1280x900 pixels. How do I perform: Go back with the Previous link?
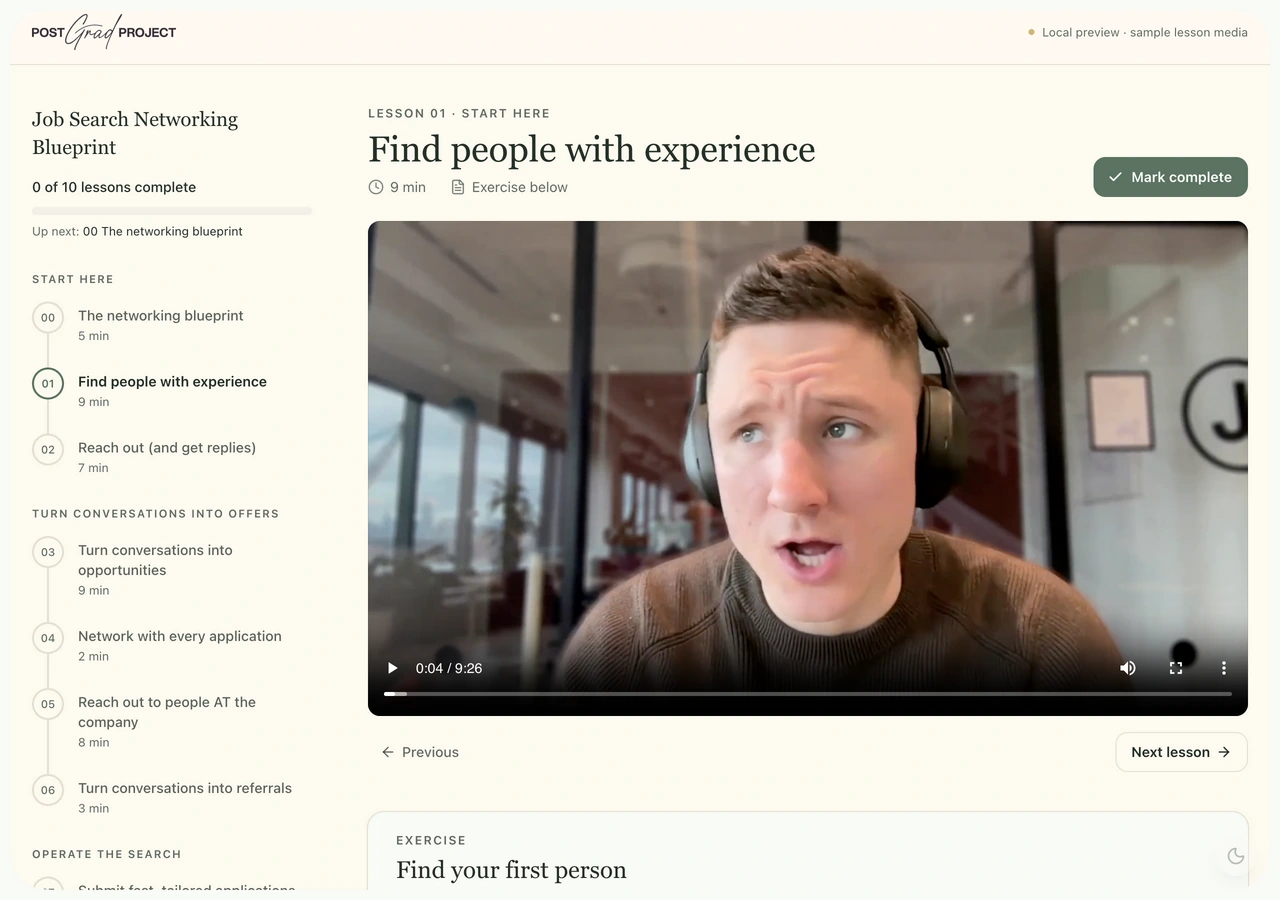pyautogui.click(x=420, y=752)
